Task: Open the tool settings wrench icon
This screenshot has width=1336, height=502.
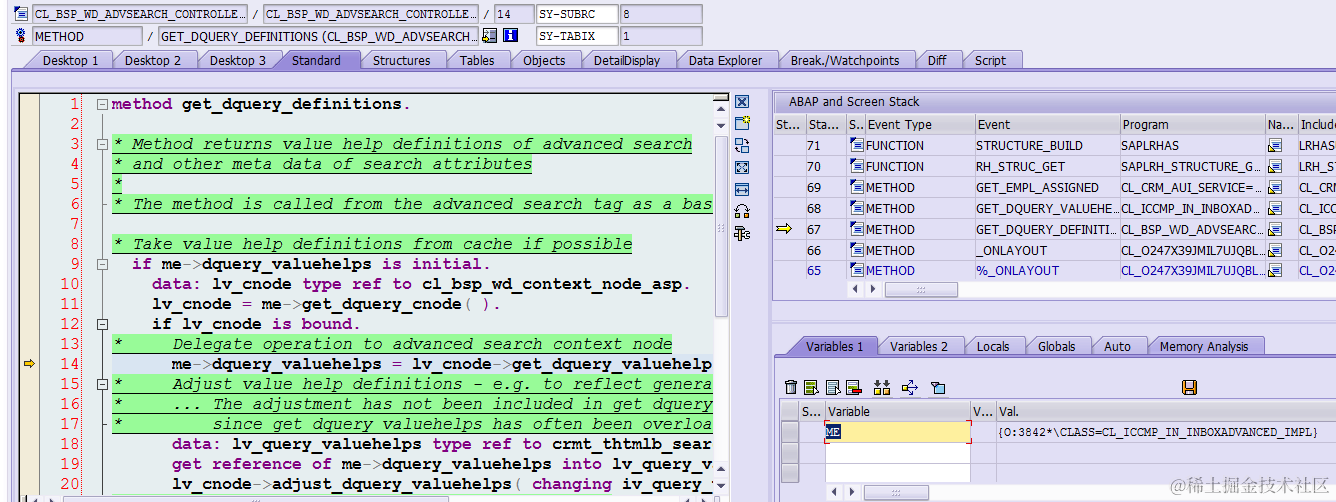Action: 742,234
